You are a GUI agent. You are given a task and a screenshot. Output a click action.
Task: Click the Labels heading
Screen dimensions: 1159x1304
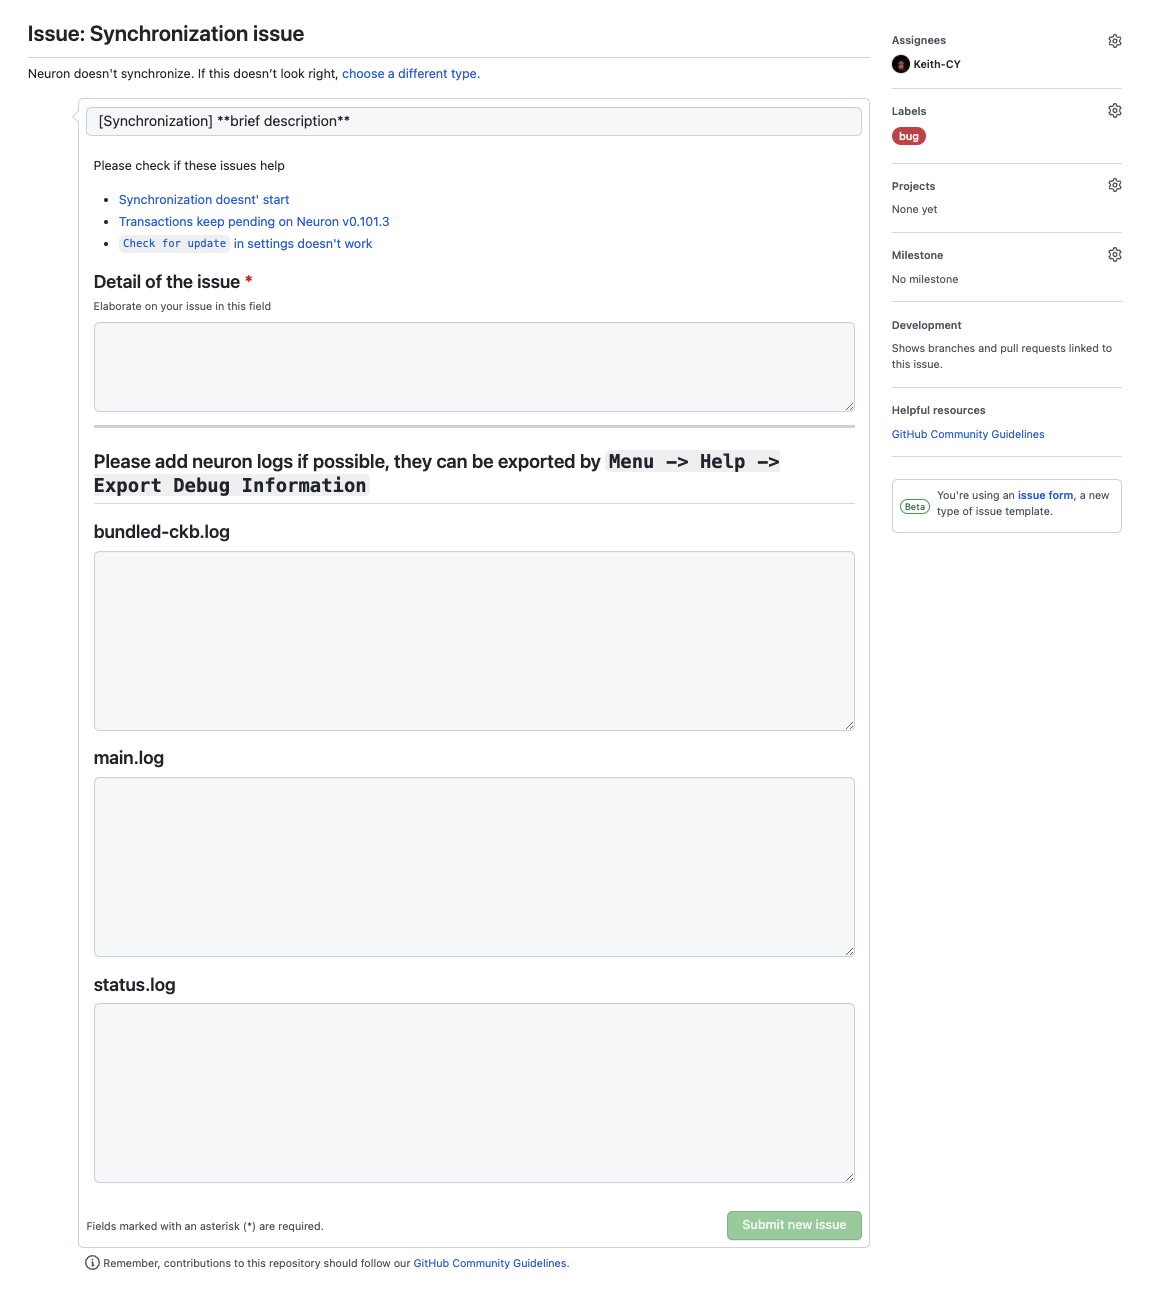[909, 111]
